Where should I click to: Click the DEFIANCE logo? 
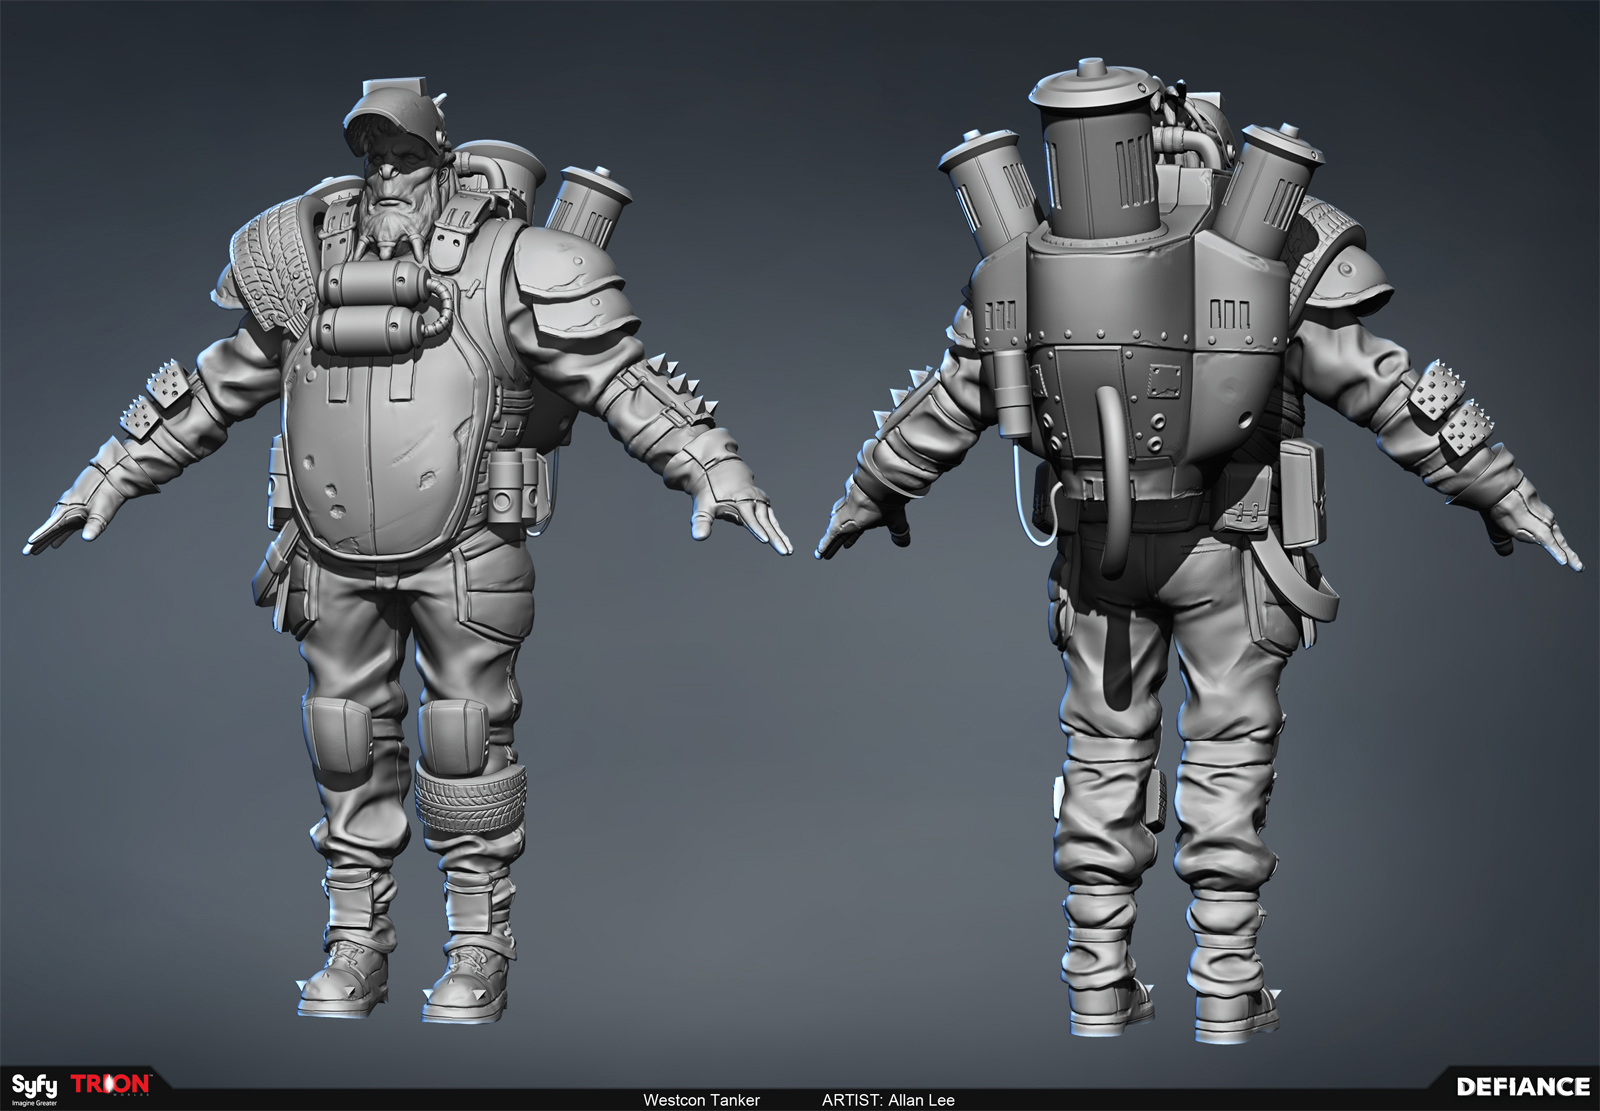point(1523,1086)
